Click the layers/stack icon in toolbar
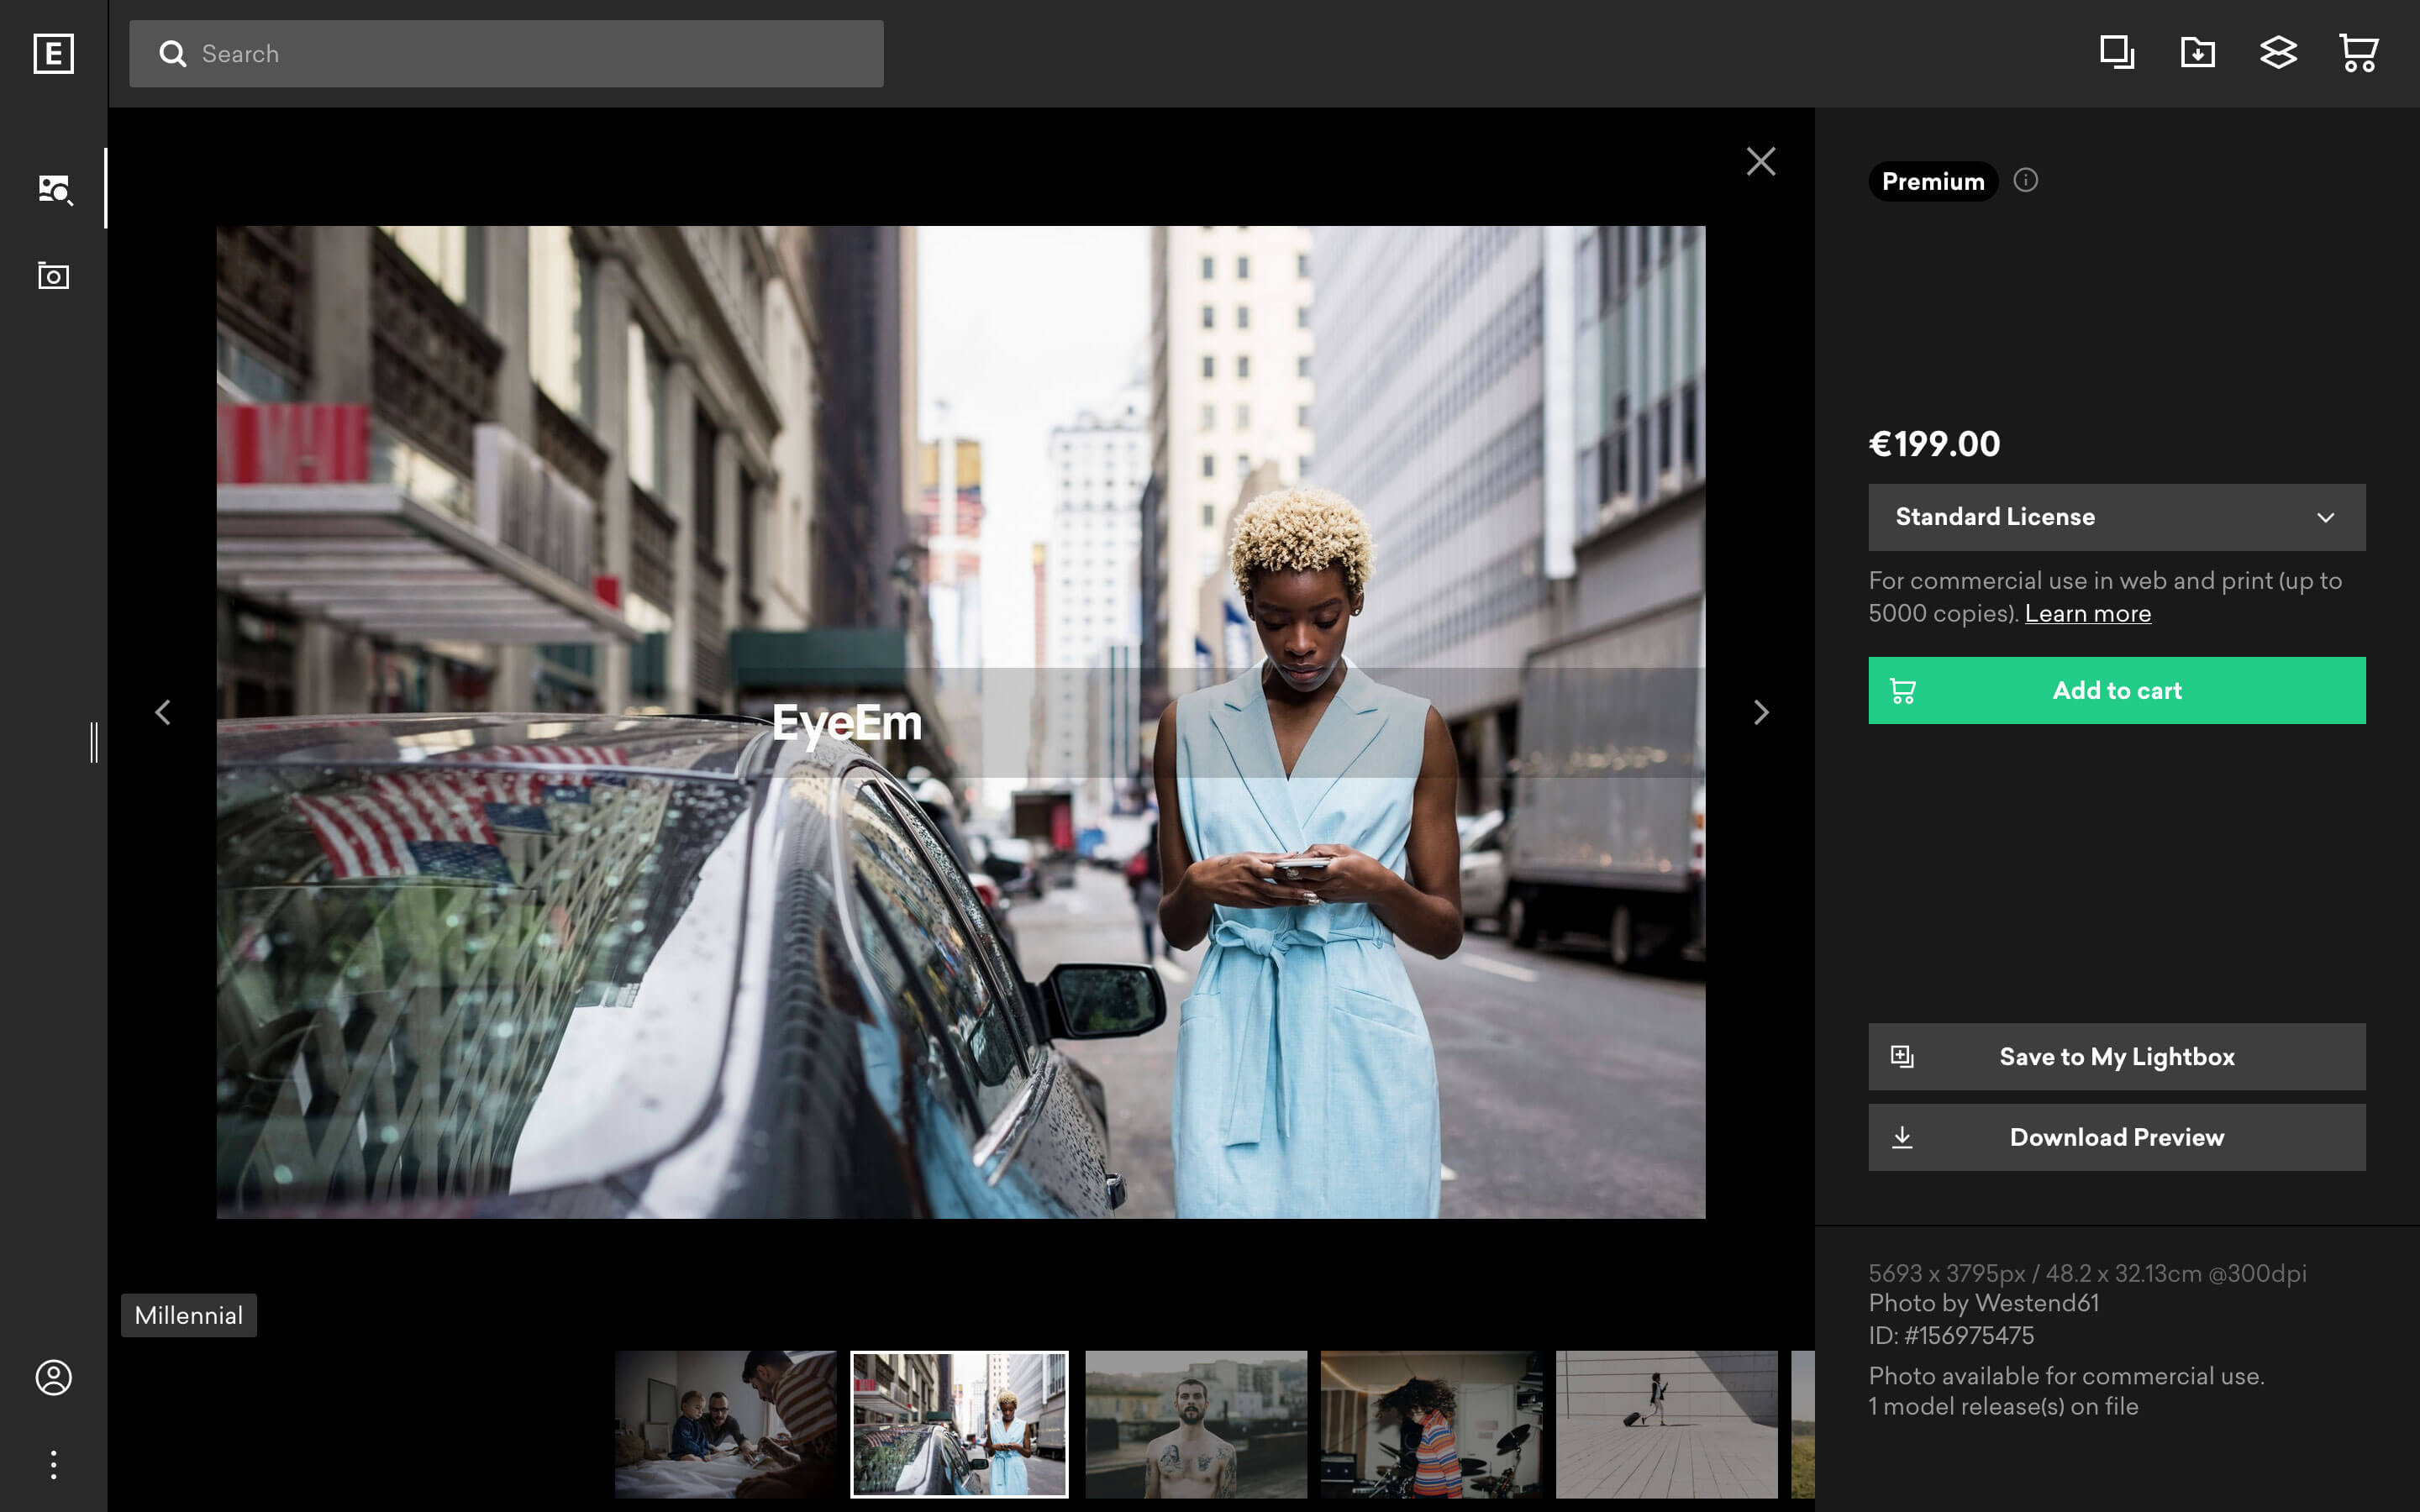Viewport: 2420px width, 1512px height. pos(2277,52)
